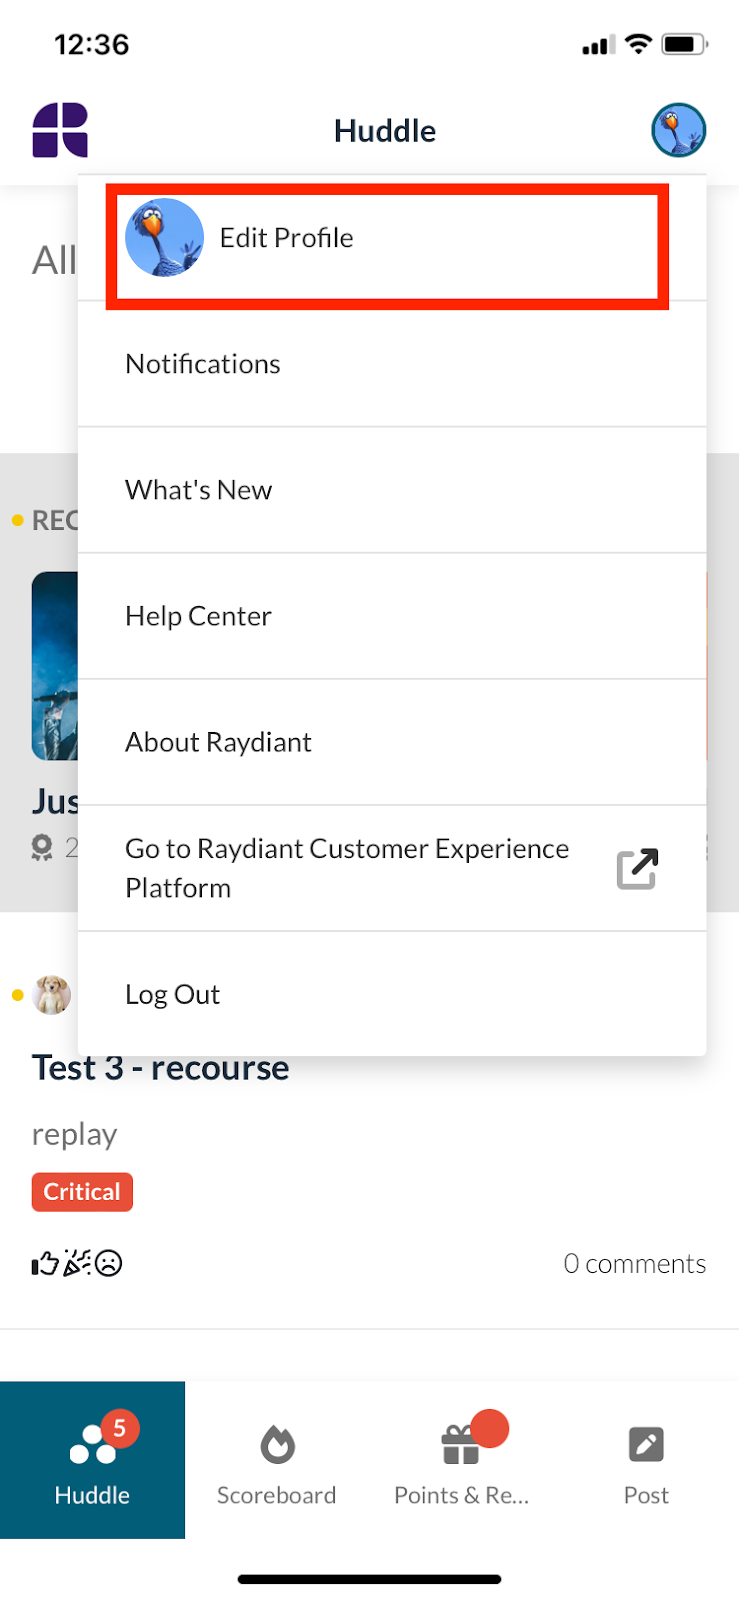The height and width of the screenshot is (1600, 739).
Task: Open the 0 comments link
Action: pos(635,1264)
